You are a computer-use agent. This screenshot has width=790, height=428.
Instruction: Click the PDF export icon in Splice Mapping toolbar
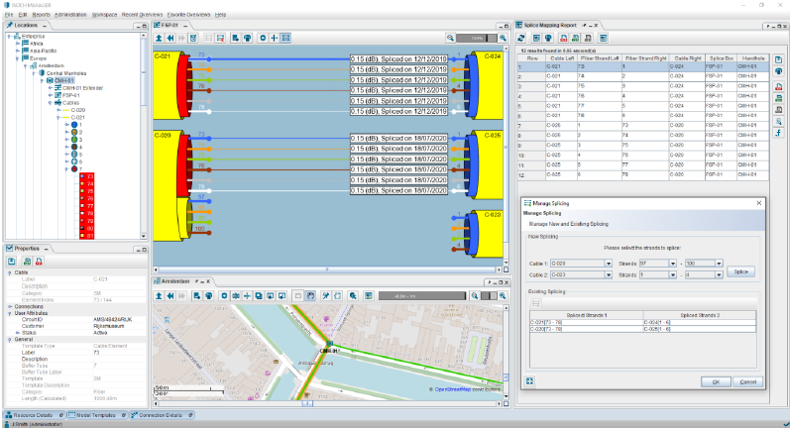point(563,37)
